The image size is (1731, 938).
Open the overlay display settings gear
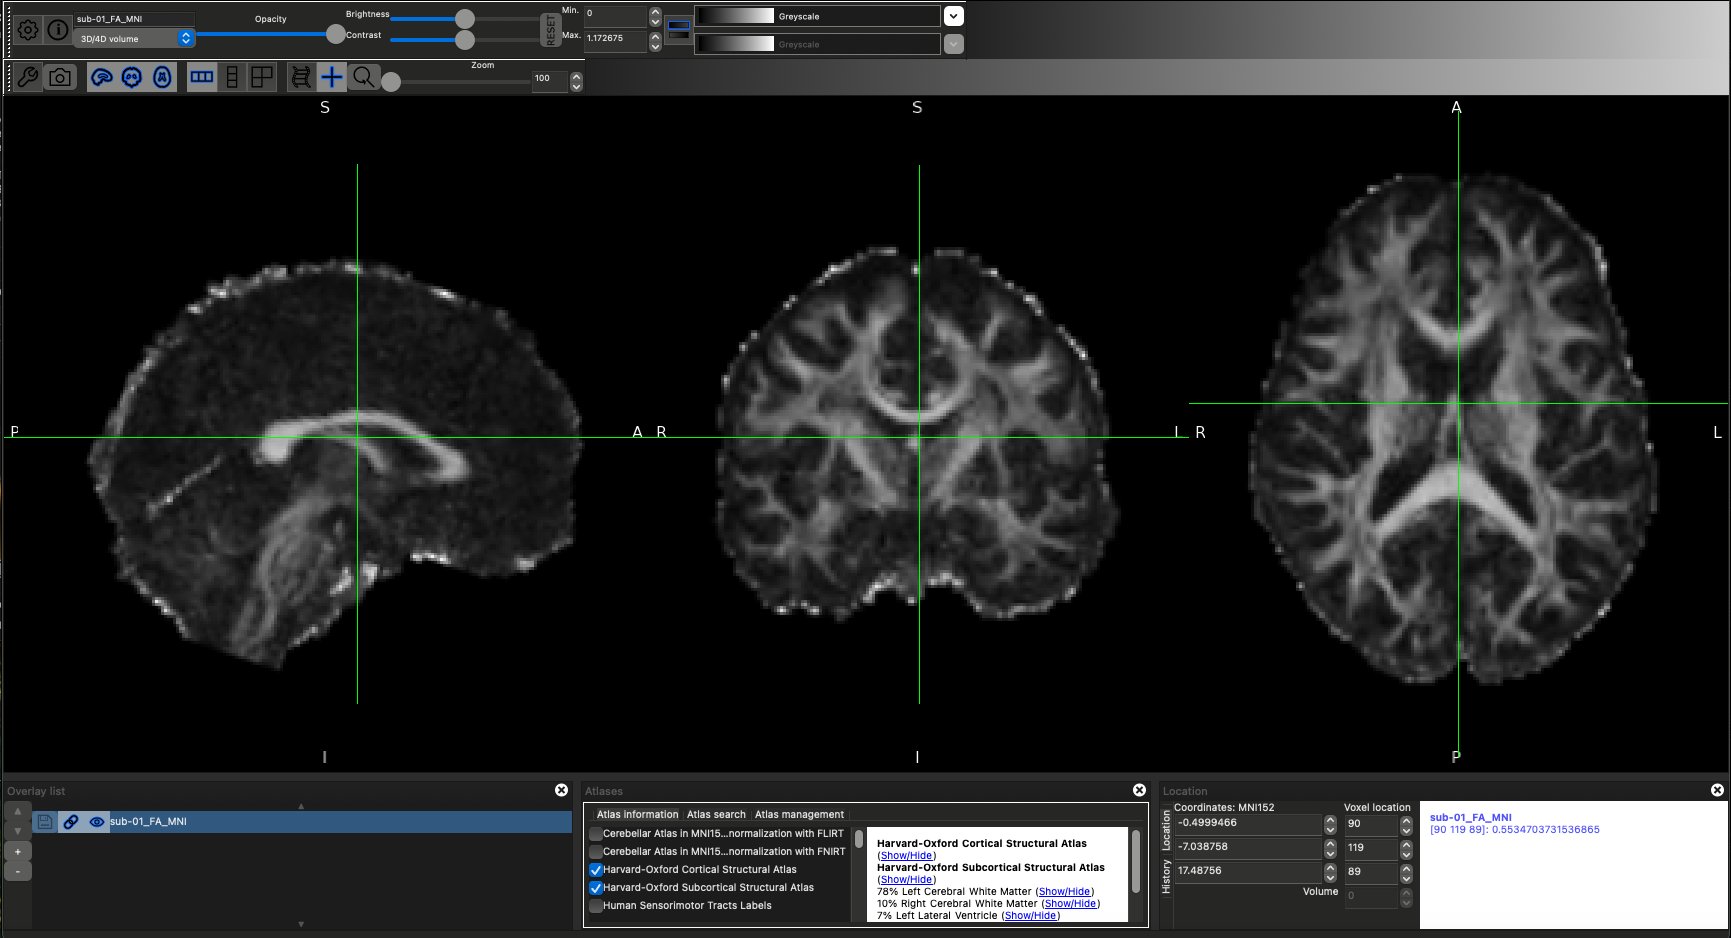(x=28, y=30)
